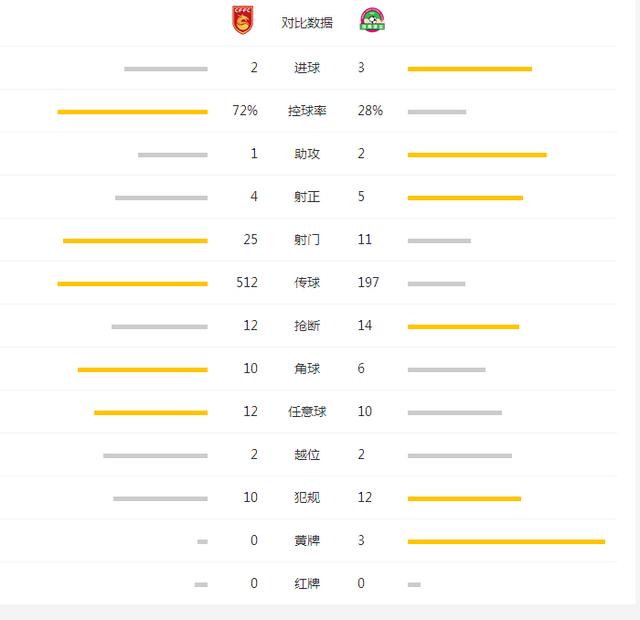The image size is (640, 620).
Task: Click the 512 passes value
Action: 247,282
